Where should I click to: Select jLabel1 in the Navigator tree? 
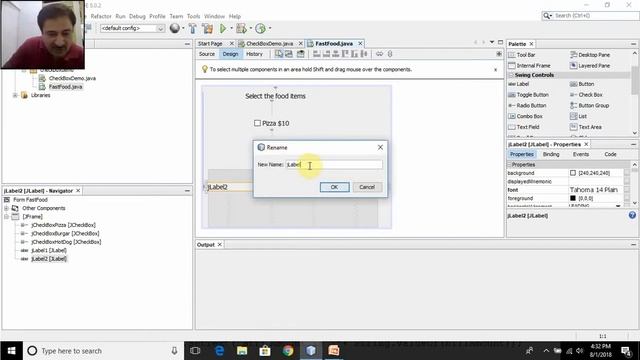coord(49,250)
